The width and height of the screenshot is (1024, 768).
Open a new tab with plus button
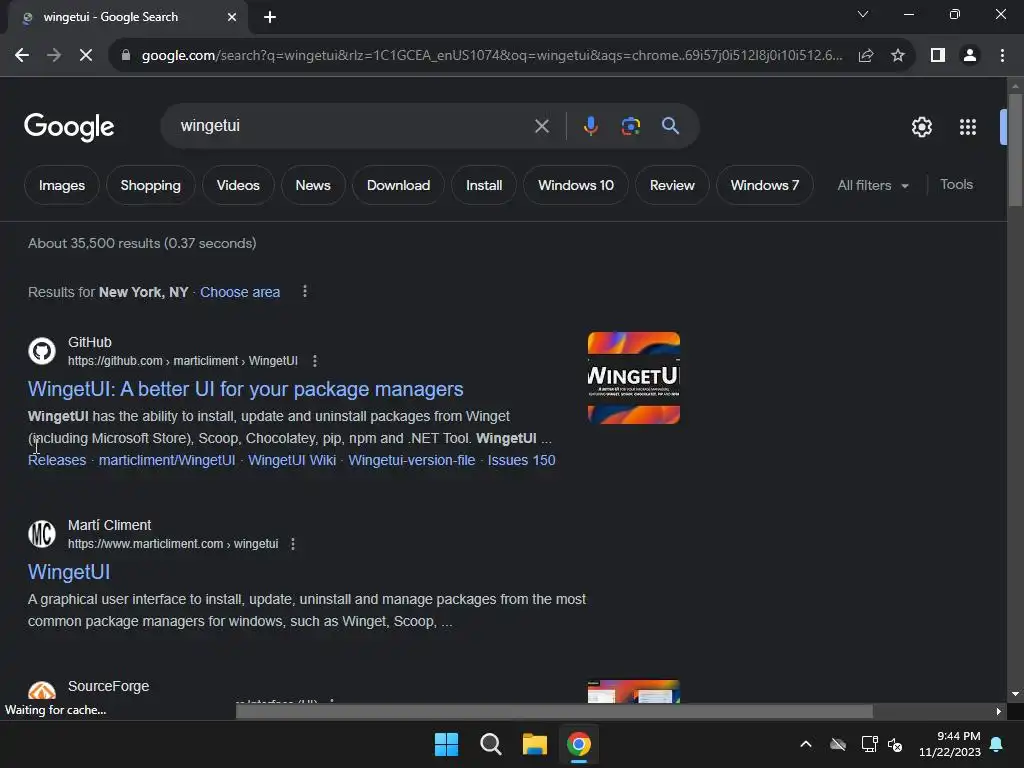(270, 17)
